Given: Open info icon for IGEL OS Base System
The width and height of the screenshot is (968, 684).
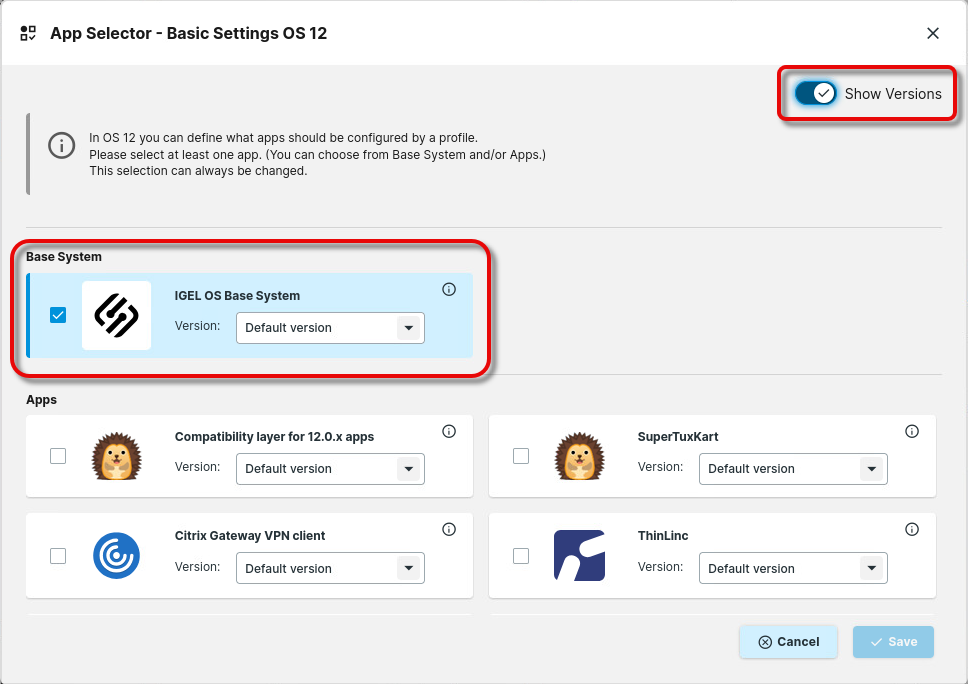Looking at the screenshot, I should pyautogui.click(x=449, y=290).
